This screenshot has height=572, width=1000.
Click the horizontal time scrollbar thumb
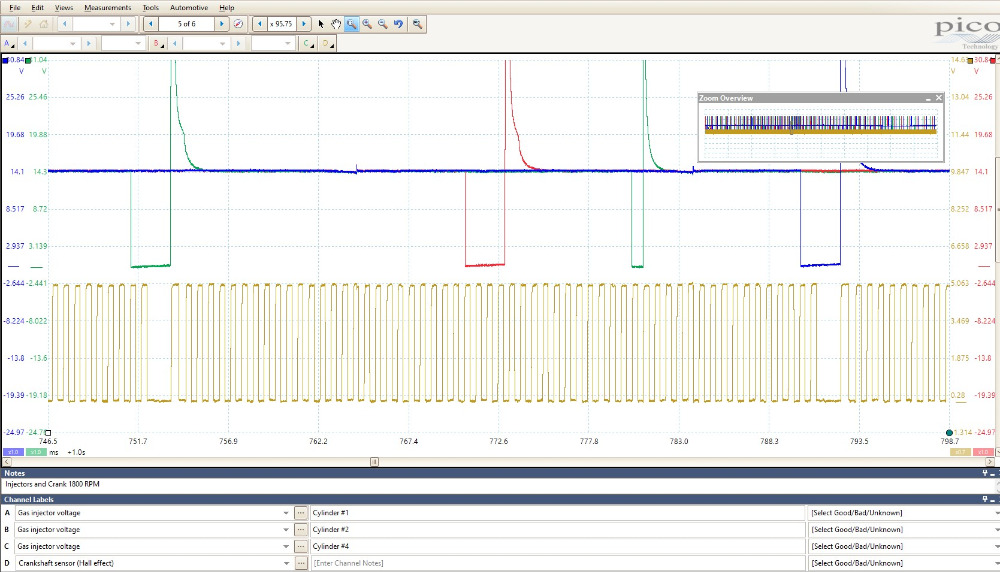374,462
